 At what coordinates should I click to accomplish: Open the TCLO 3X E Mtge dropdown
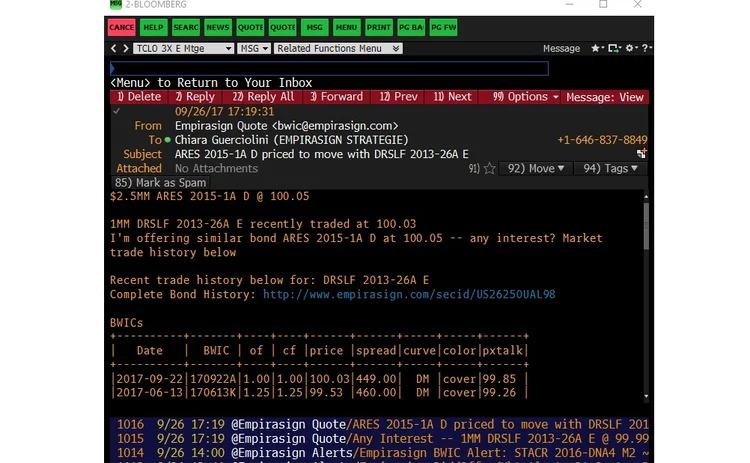(183, 48)
